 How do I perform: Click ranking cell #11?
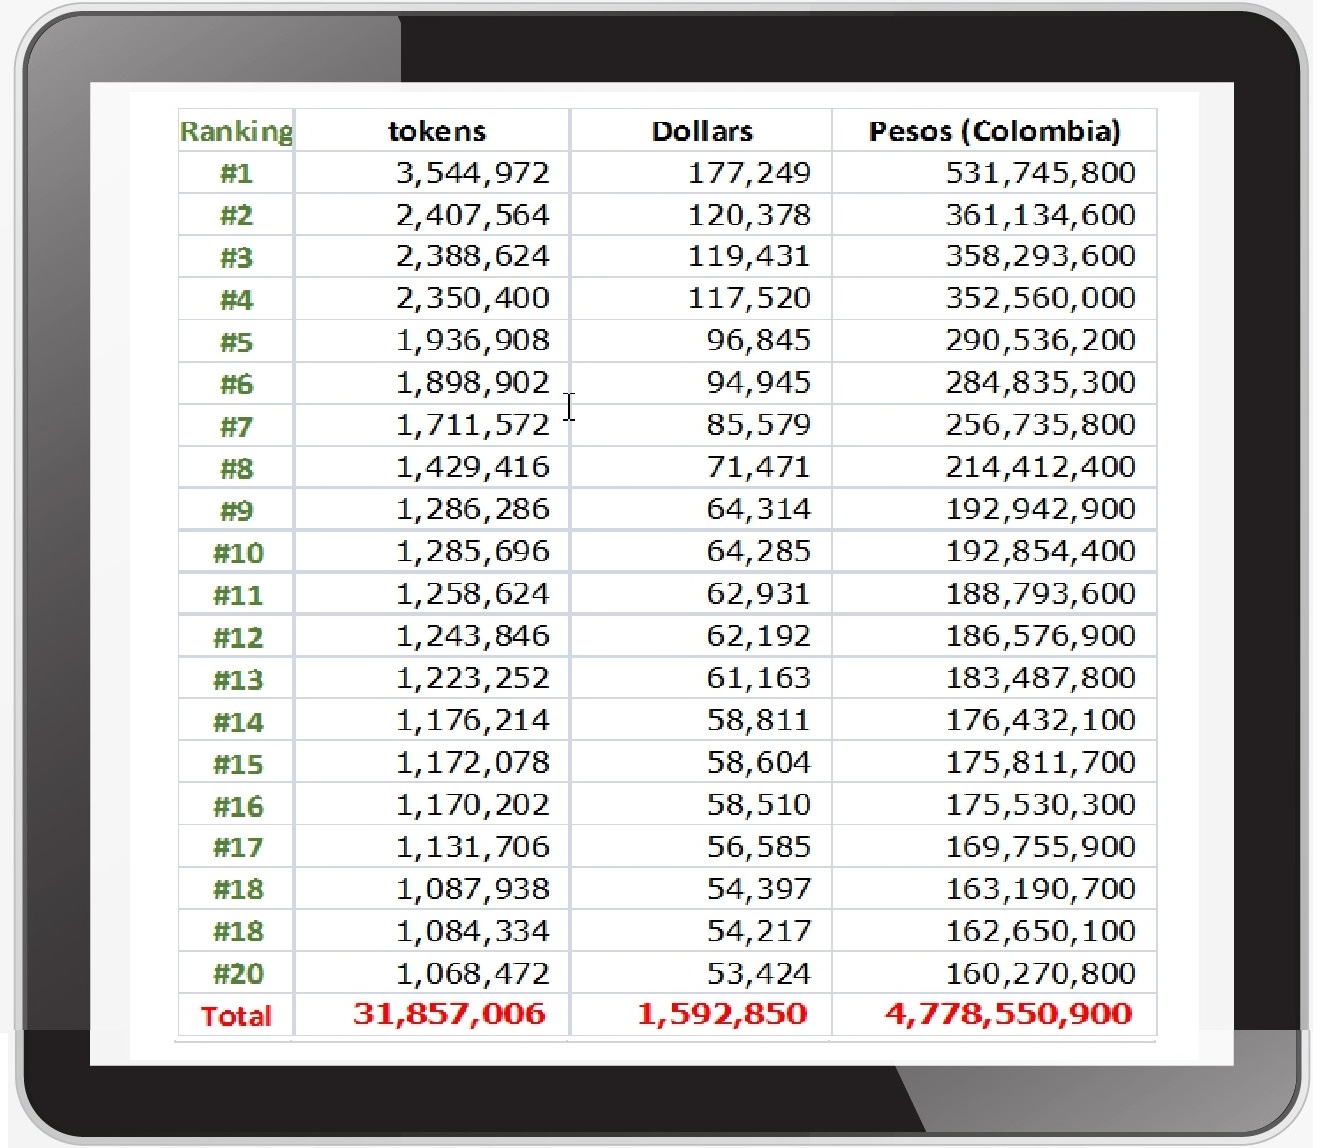(238, 595)
